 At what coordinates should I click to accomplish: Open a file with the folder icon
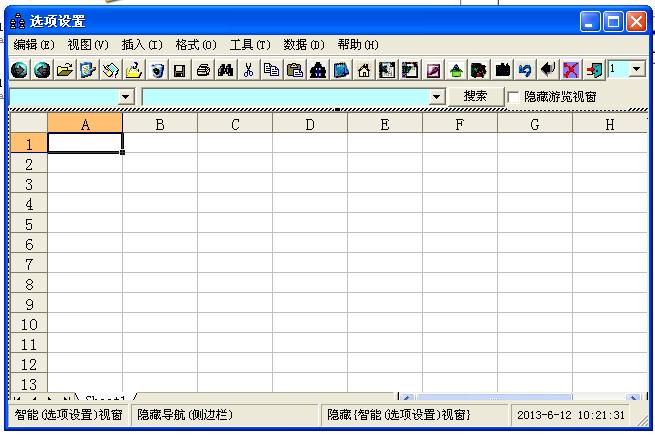tap(65, 70)
